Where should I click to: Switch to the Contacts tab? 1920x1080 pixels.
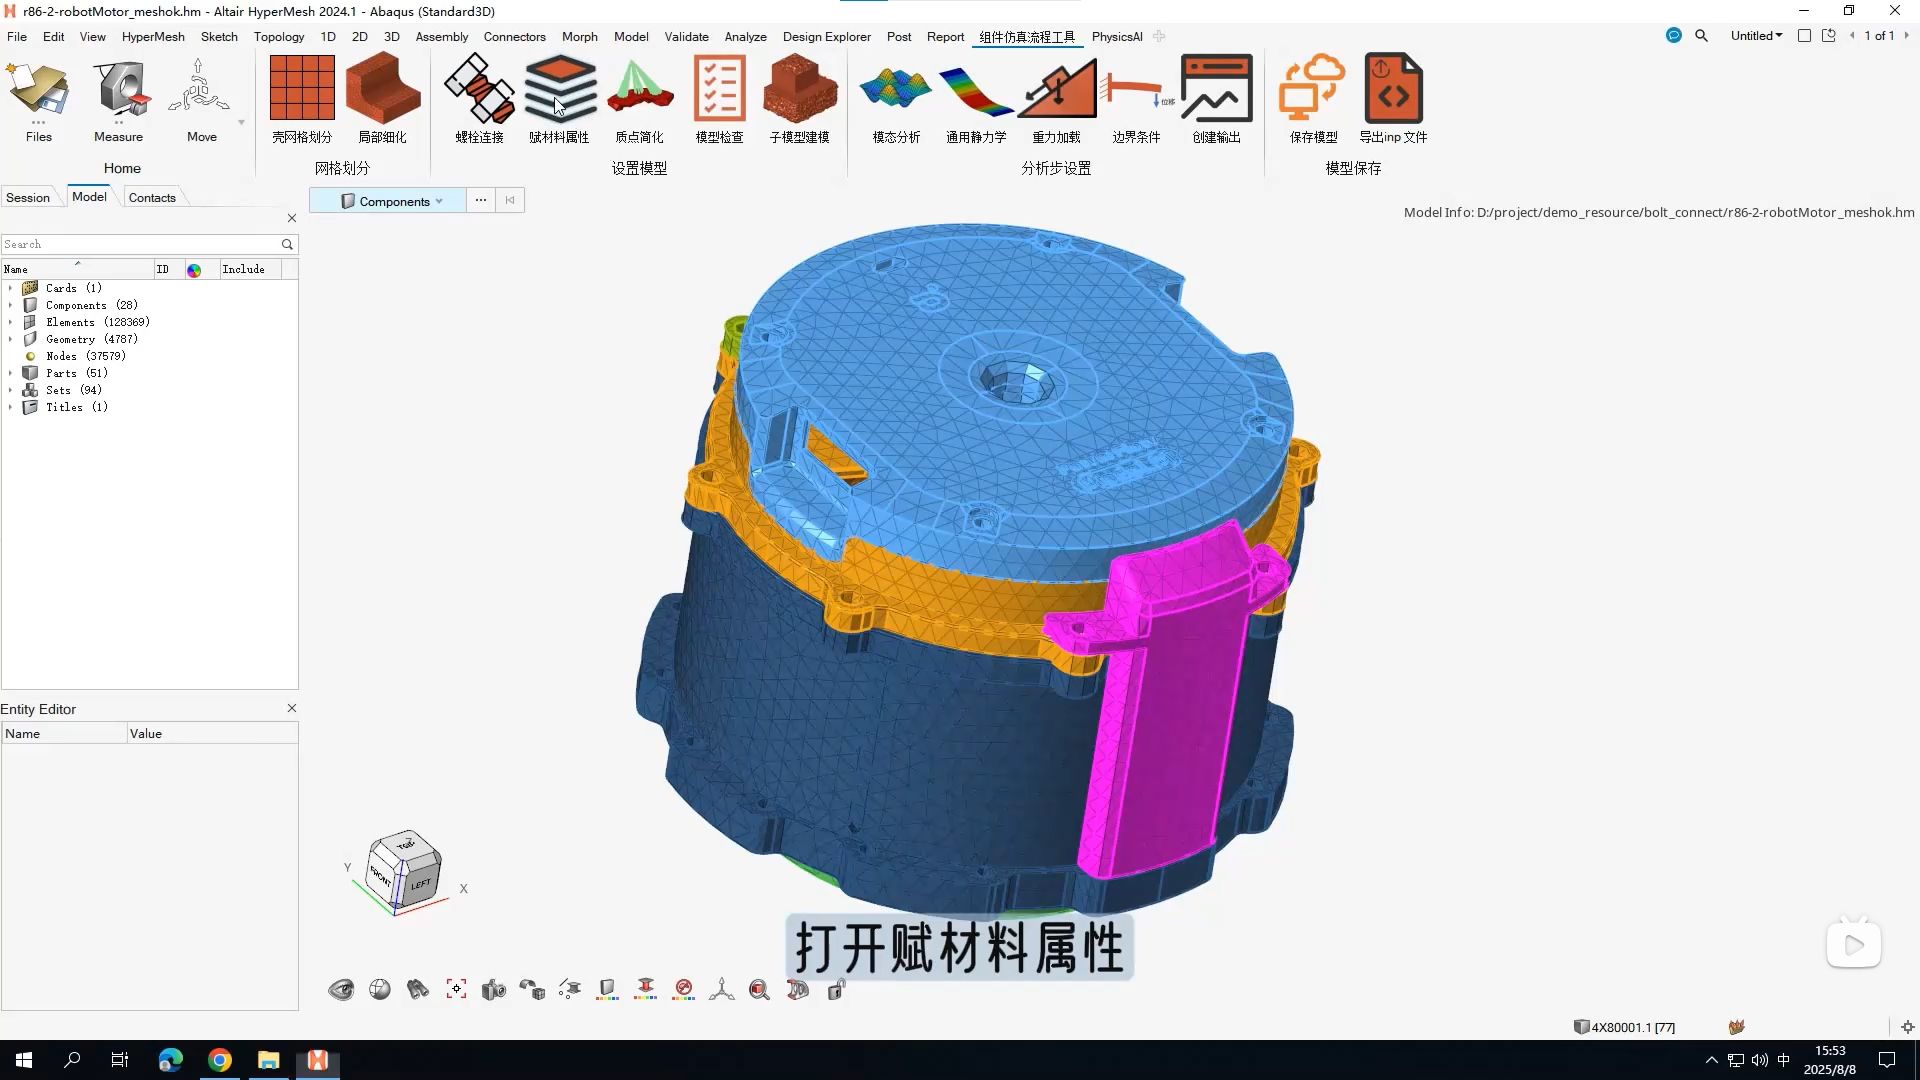pos(152,197)
